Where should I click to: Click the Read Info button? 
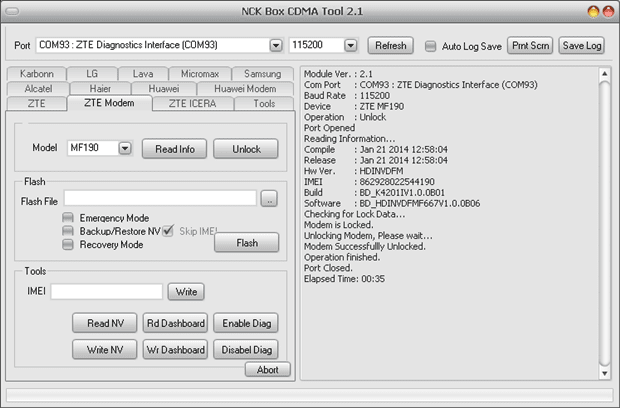point(174,149)
